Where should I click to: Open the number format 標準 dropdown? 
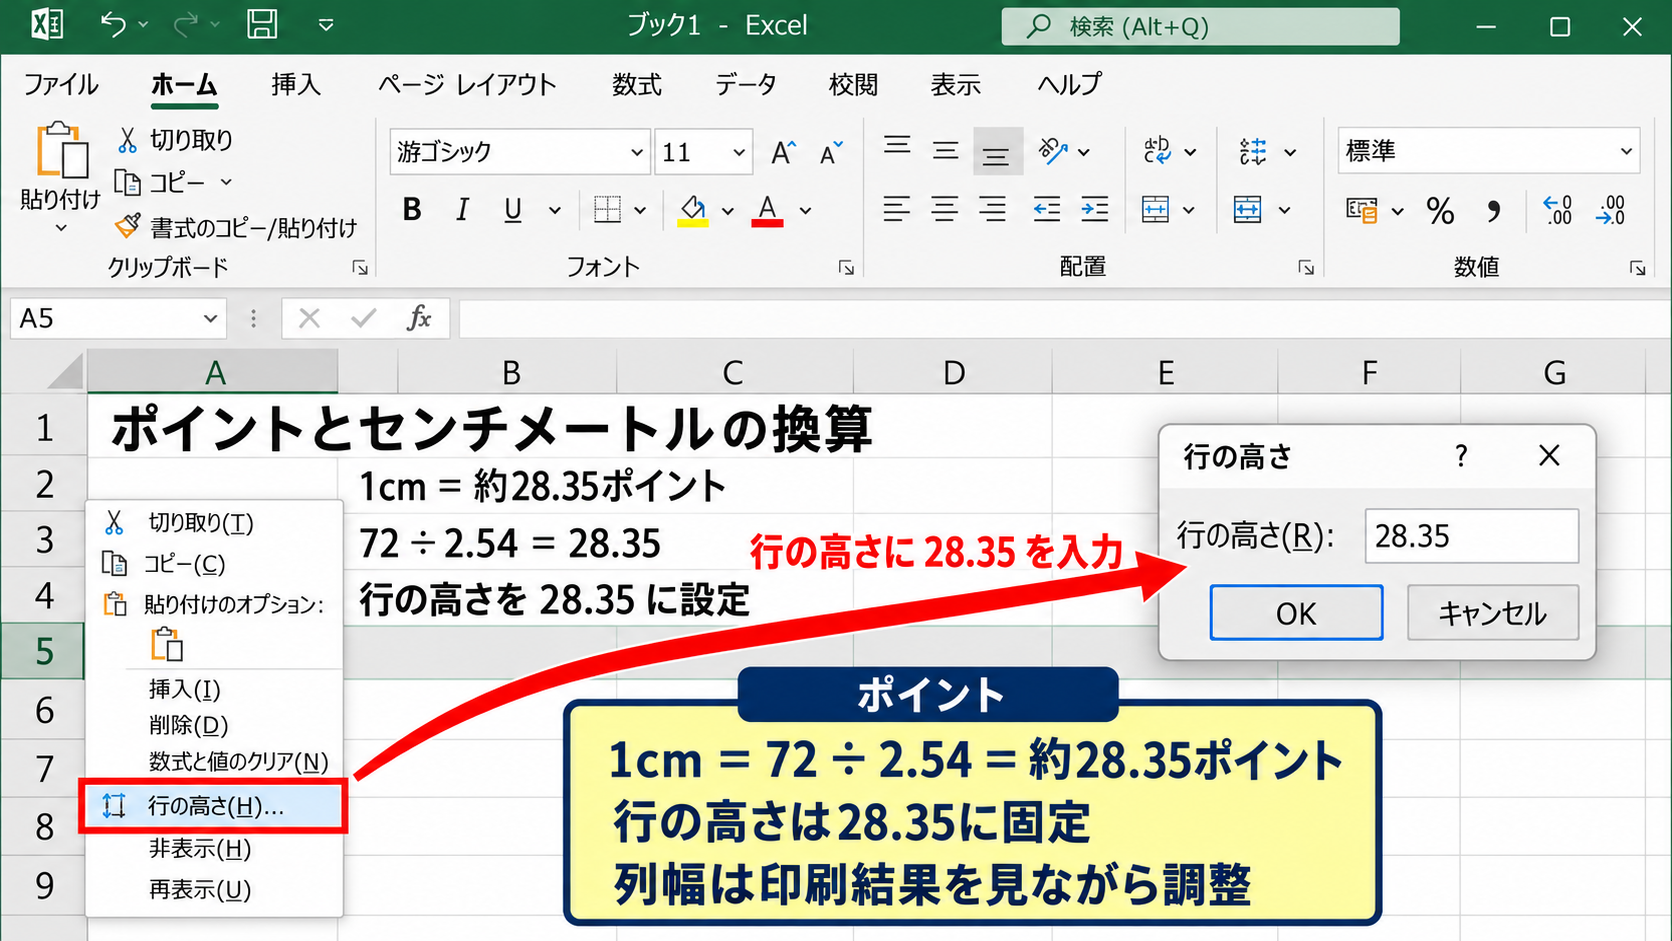[1626, 152]
